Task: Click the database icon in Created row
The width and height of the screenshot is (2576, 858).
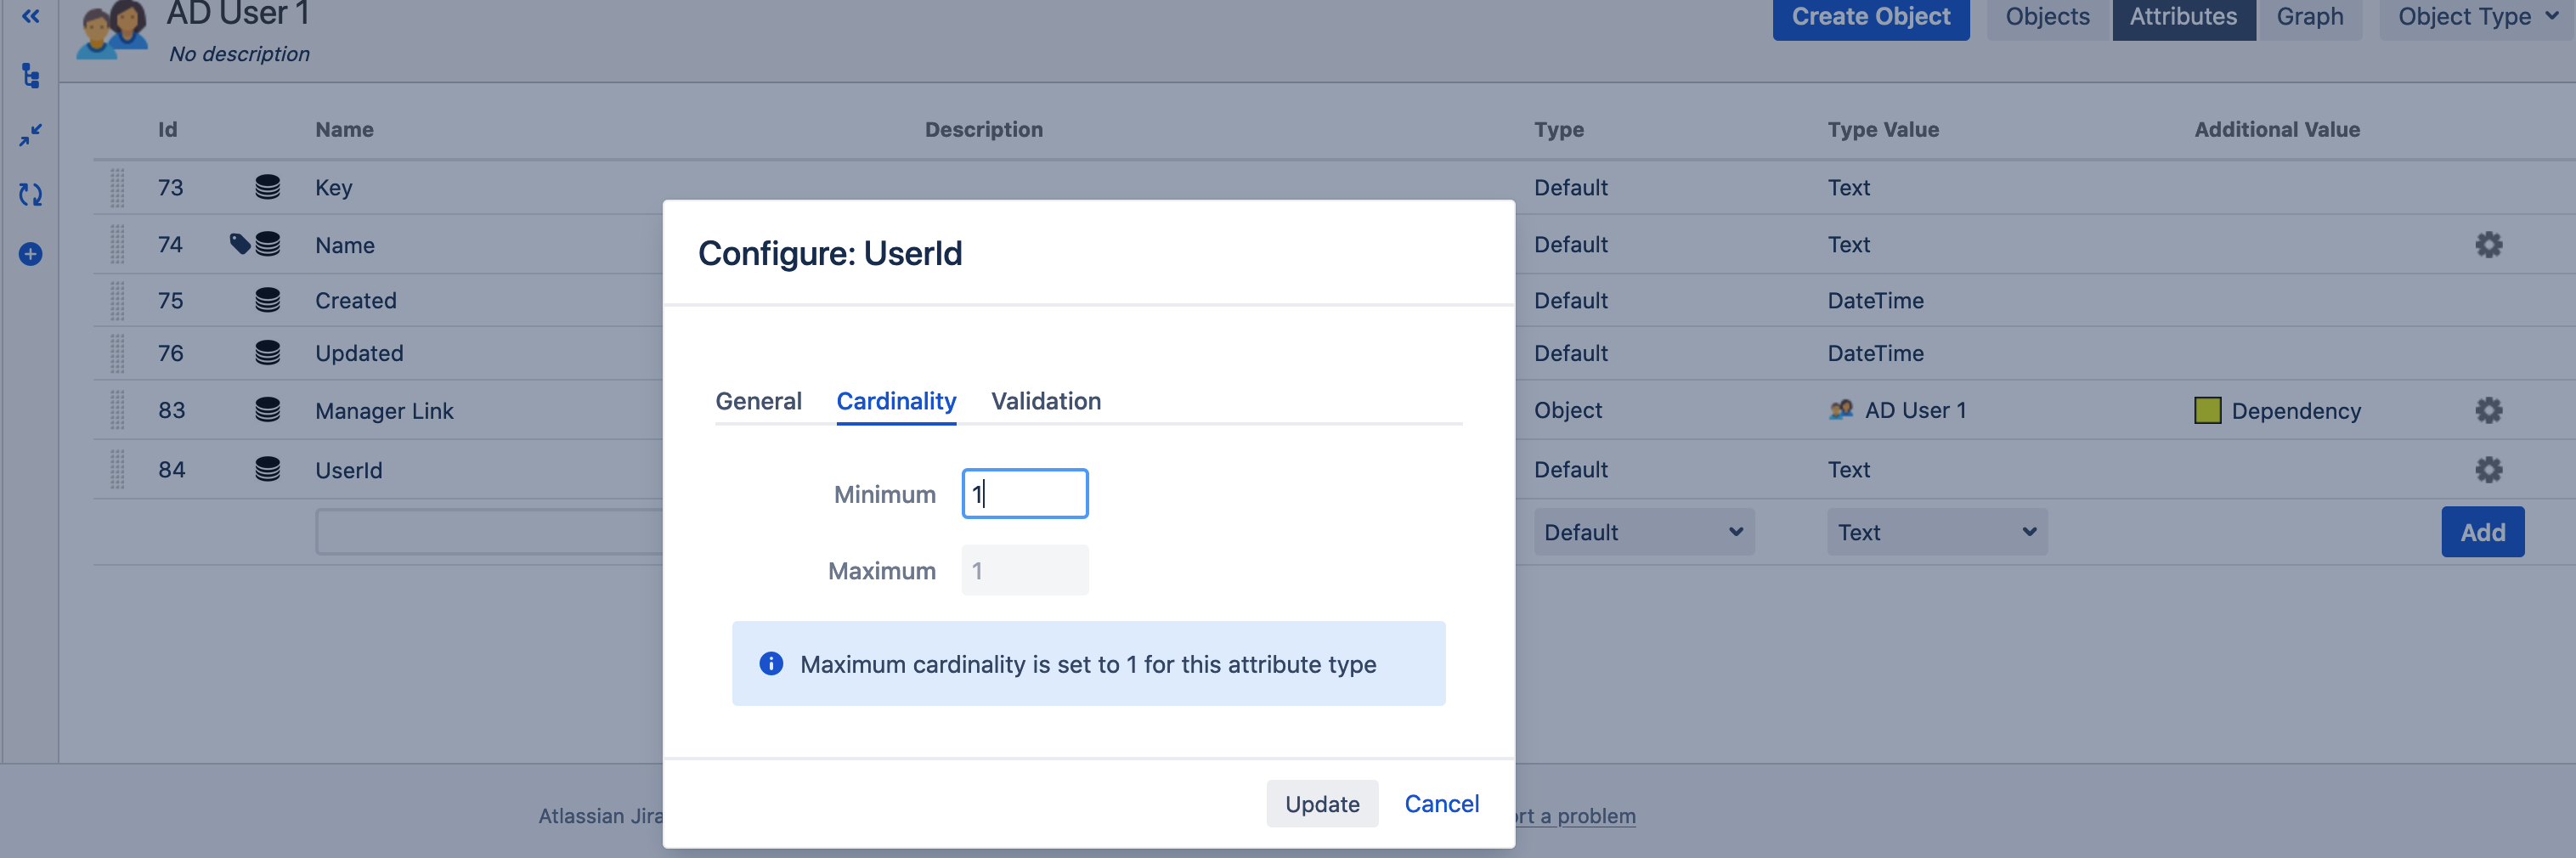Action: pyautogui.click(x=267, y=300)
